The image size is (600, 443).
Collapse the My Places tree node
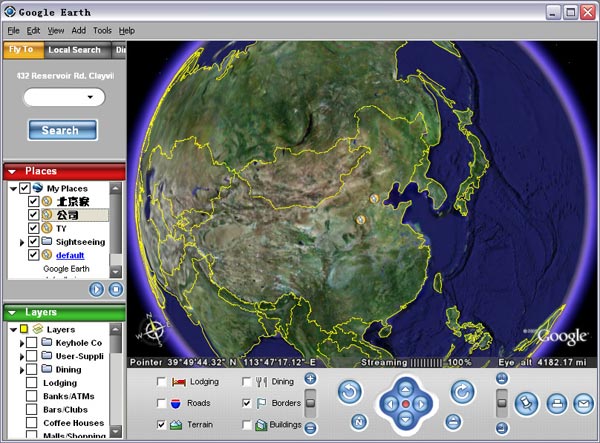click(x=13, y=189)
